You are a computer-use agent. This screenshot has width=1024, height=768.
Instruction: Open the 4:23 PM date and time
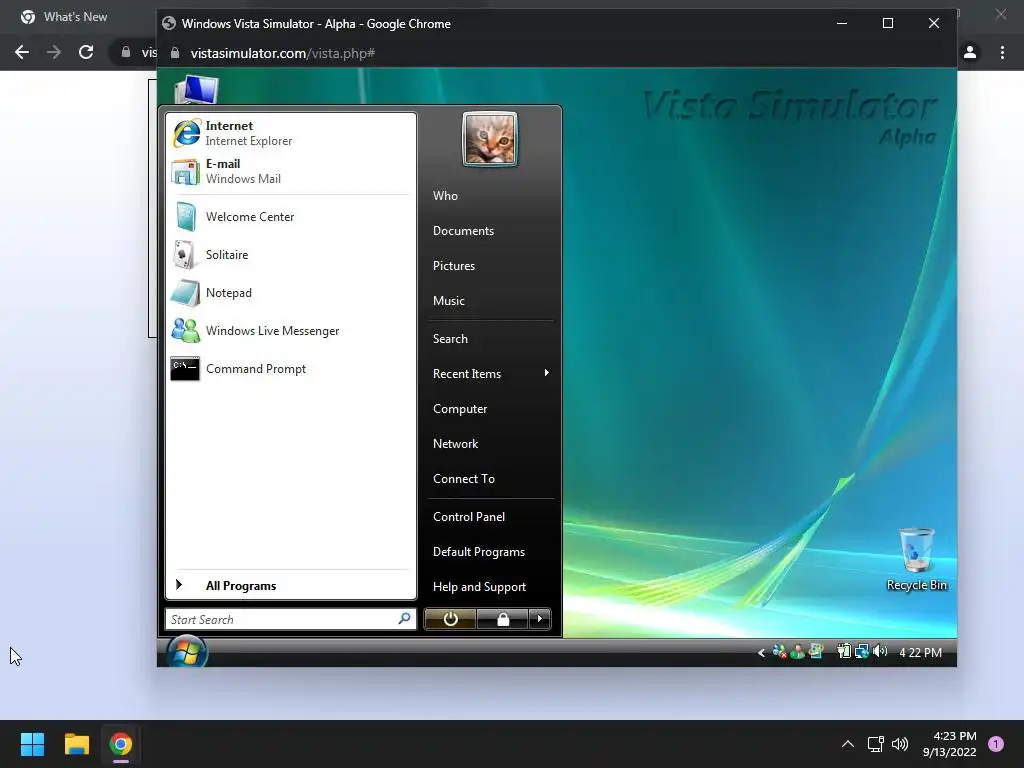coord(950,744)
